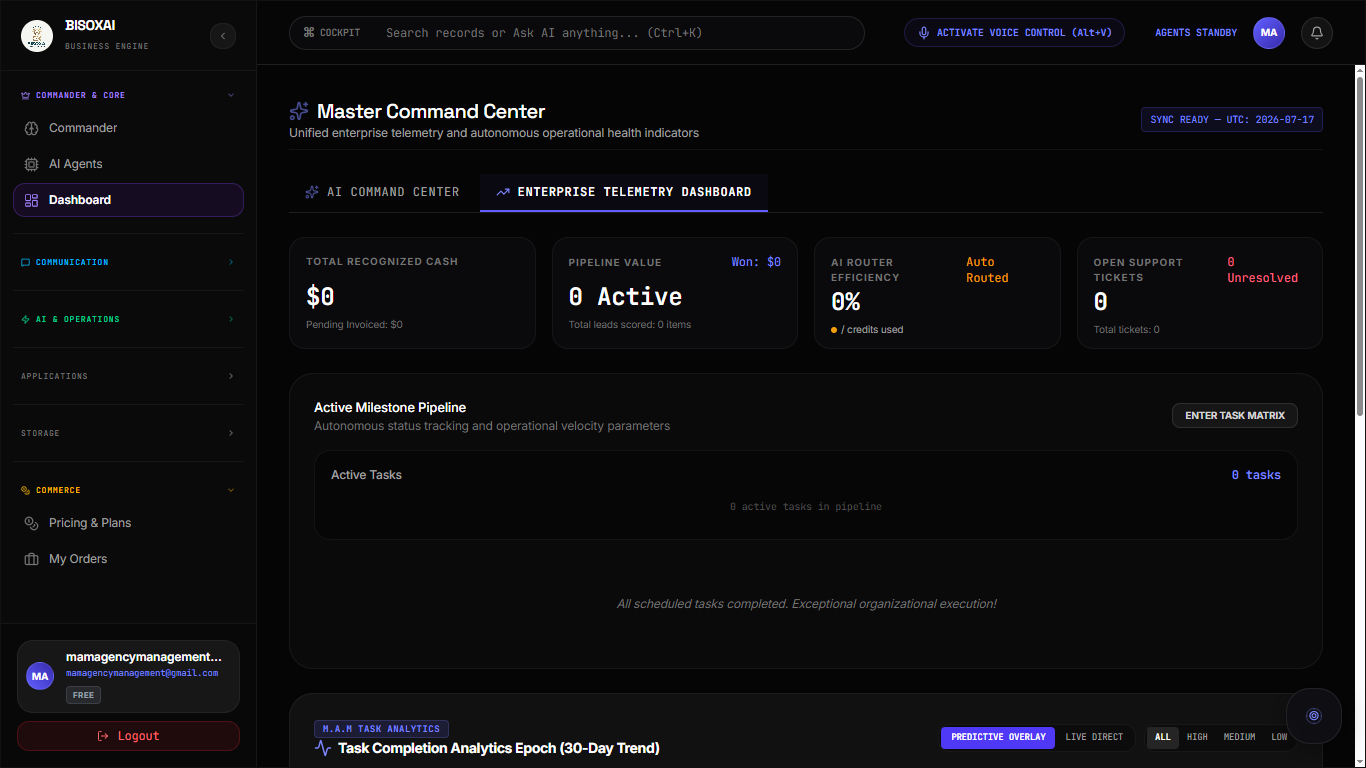Screen dimensions: 1366x768
Task: Open the floating target widget icon
Action: pyautogui.click(x=1314, y=716)
